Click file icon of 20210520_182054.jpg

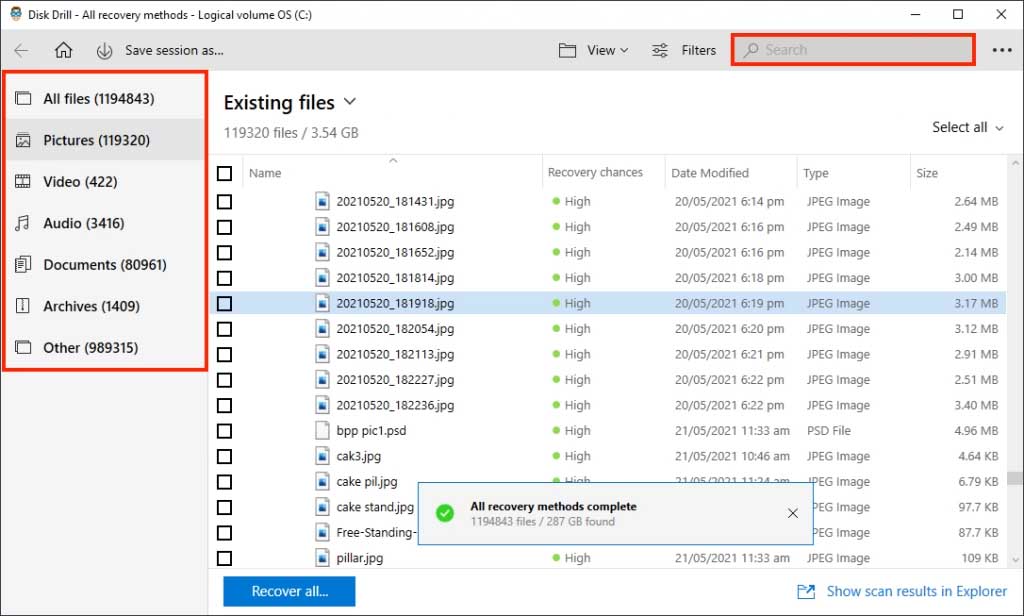322,329
